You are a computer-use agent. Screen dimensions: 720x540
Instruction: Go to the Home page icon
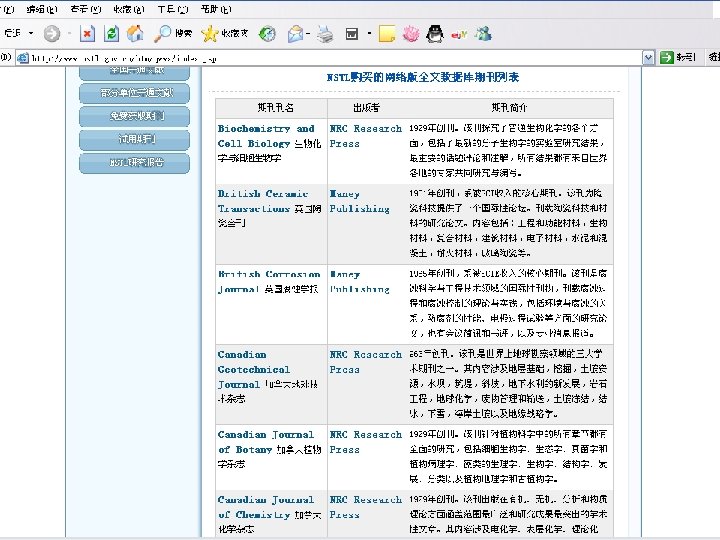[135, 34]
